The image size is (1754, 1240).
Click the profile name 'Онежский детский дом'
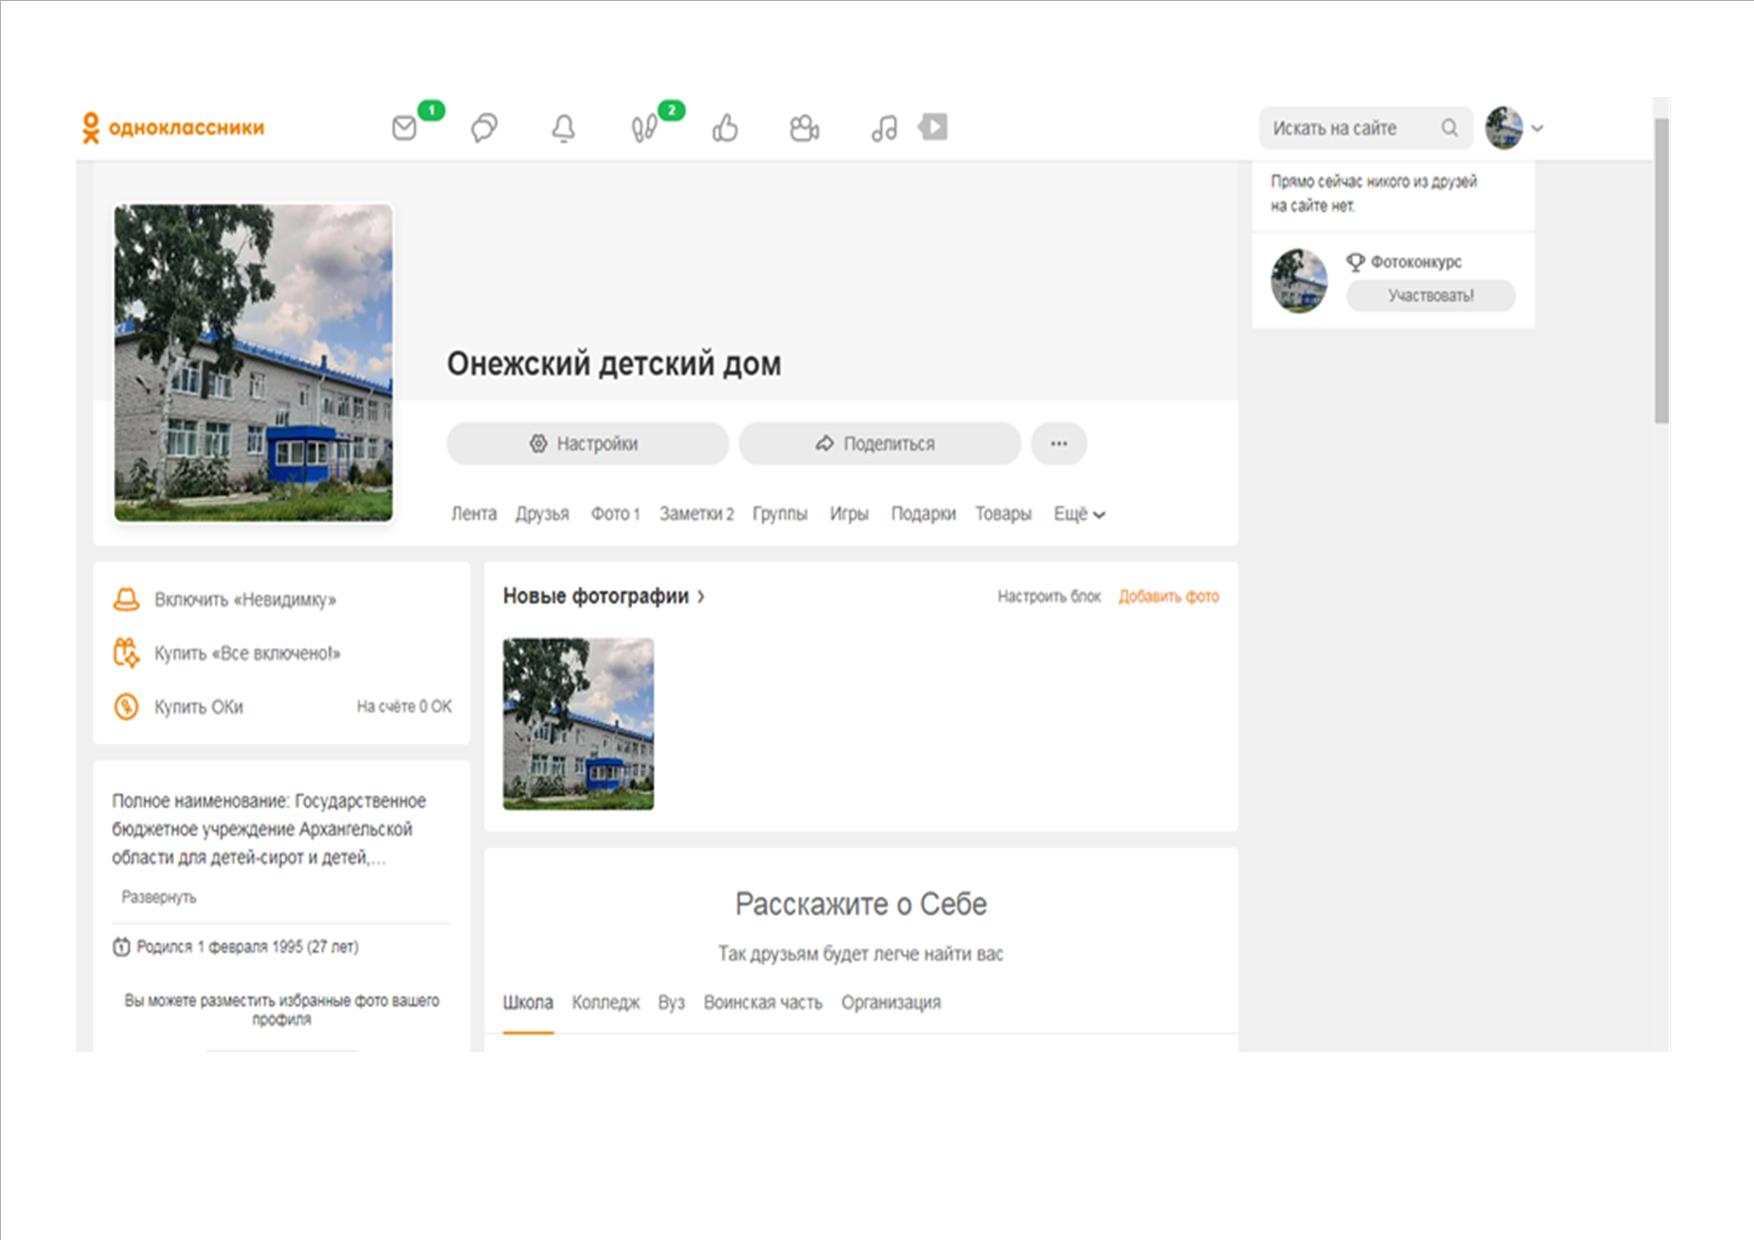tap(614, 364)
